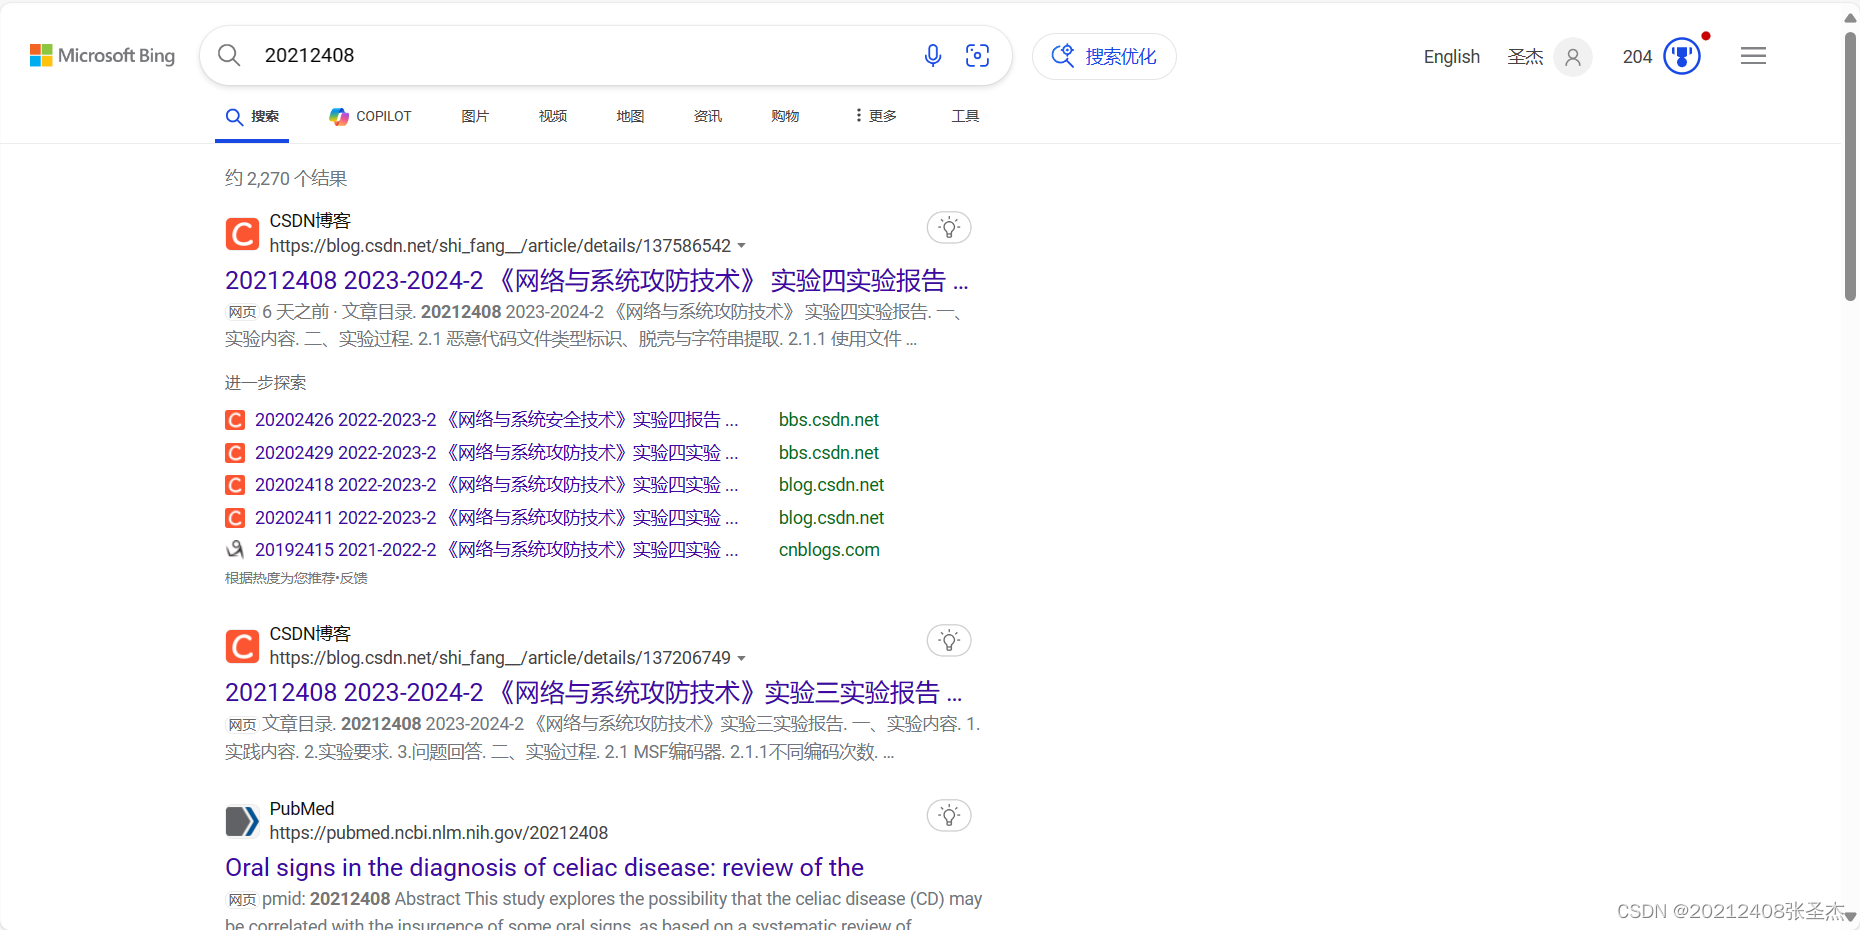This screenshot has height=930, width=1860.
Task: Click CSDN favicon of 实验四 result
Action: coord(242,234)
